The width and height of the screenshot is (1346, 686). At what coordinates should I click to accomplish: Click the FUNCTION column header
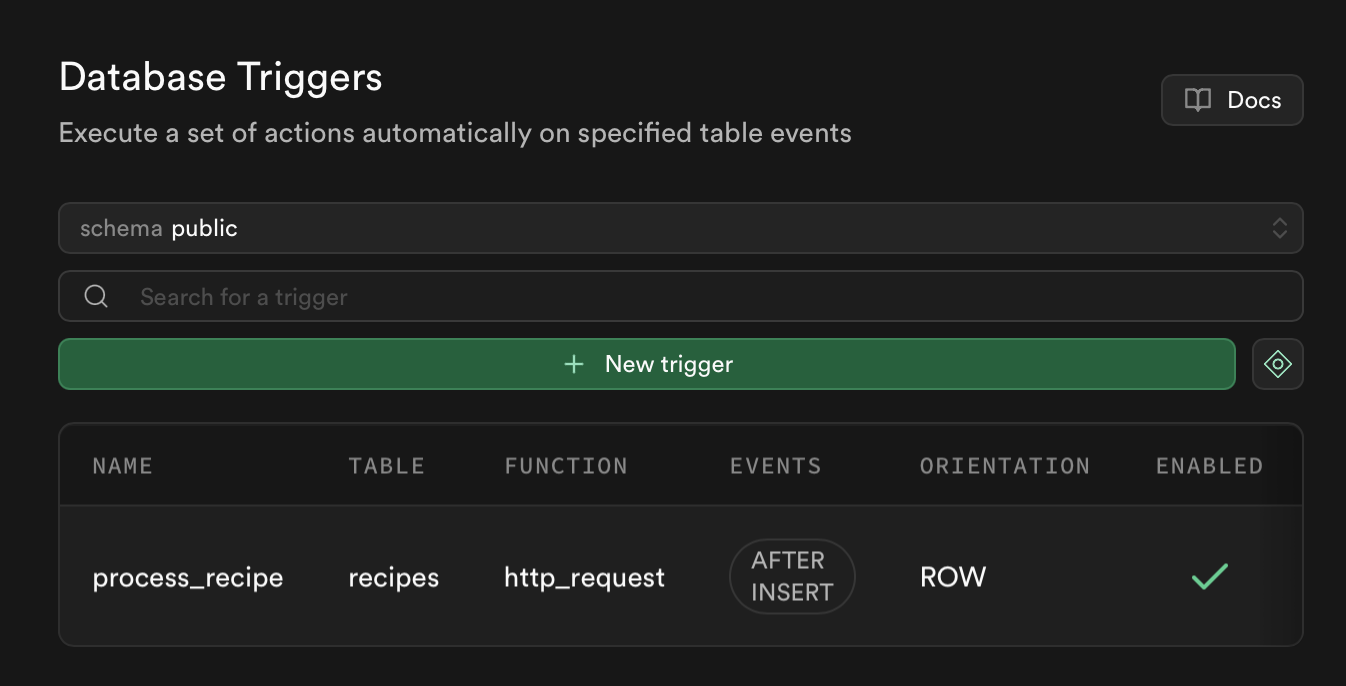point(566,466)
